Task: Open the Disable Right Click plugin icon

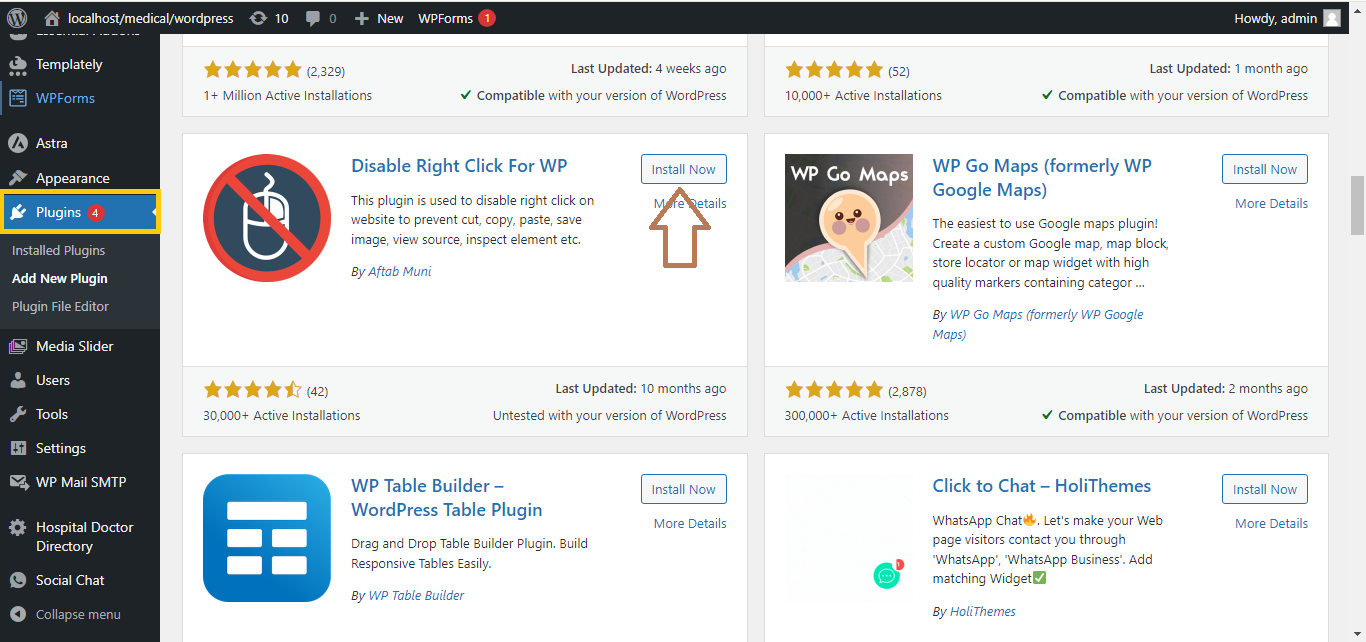Action: (x=267, y=218)
